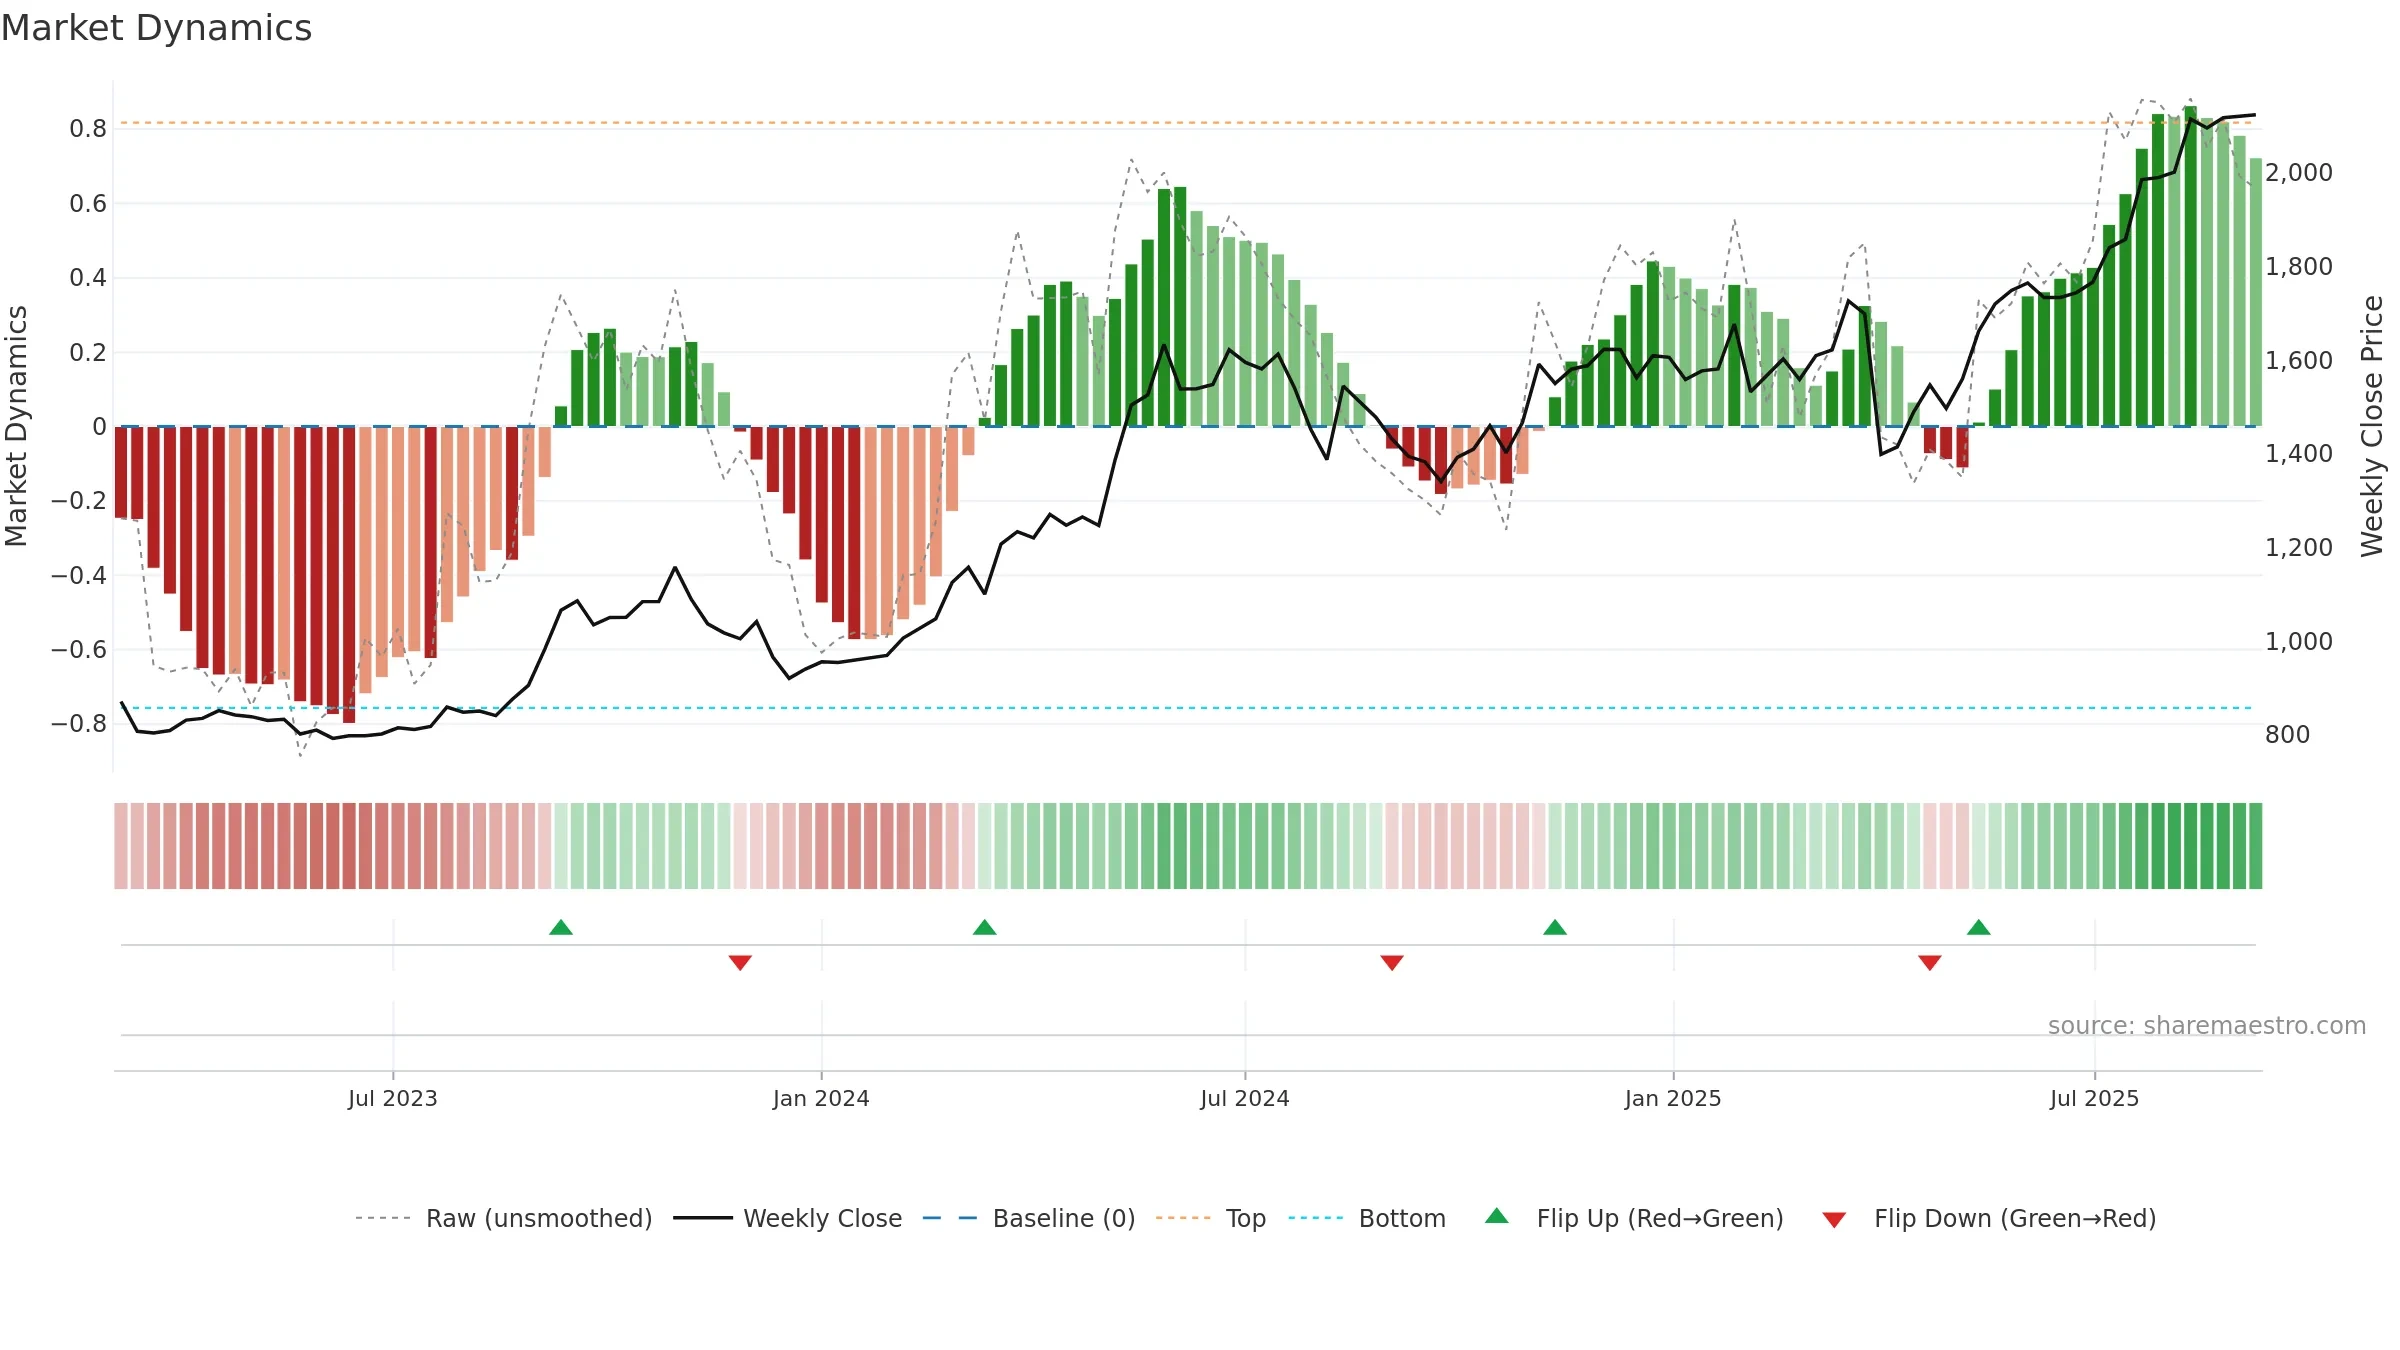Click the 800 price axis label
The width and height of the screenshot is (2400, 1350).
tap(2288, 735)
